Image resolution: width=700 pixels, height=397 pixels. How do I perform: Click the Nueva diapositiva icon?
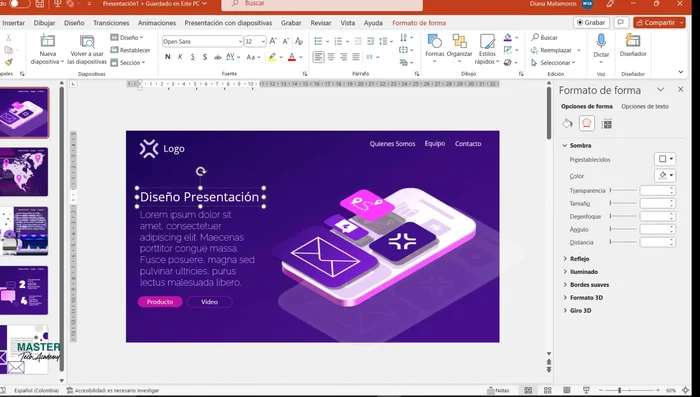pyautogui.click(x=47, y=41)
